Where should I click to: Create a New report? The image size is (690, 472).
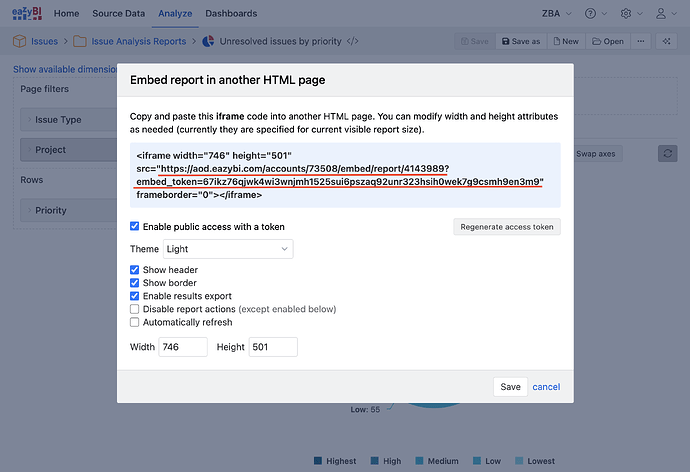pyautogui.click(x=566, y=41)
